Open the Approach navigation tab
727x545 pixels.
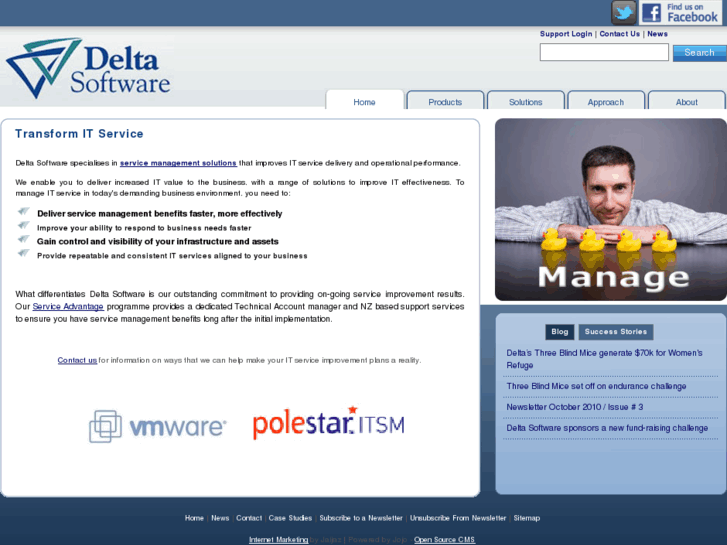(606, 102)
